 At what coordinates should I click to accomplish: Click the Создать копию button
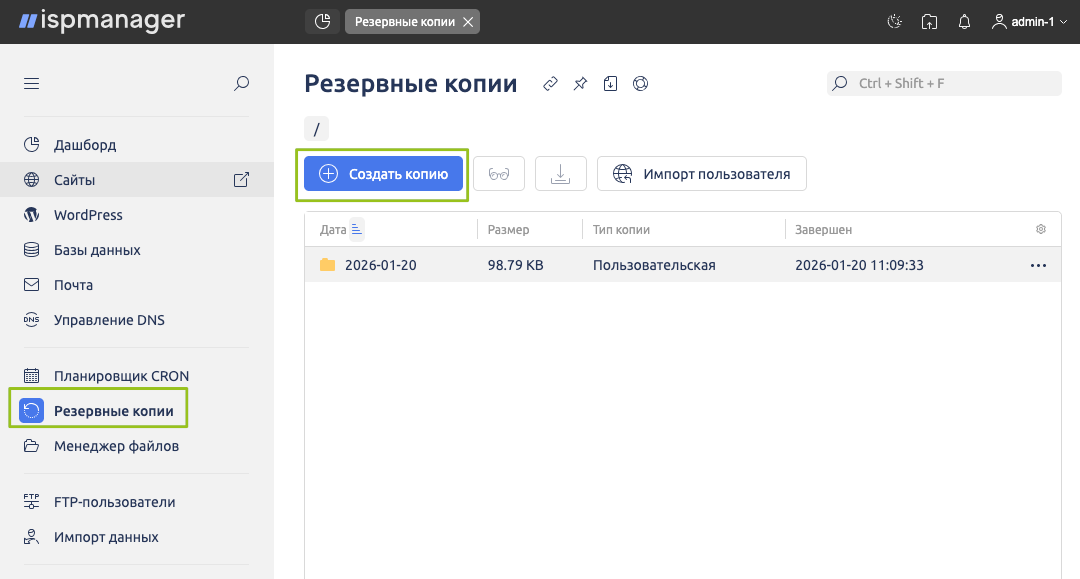(384, 174)
